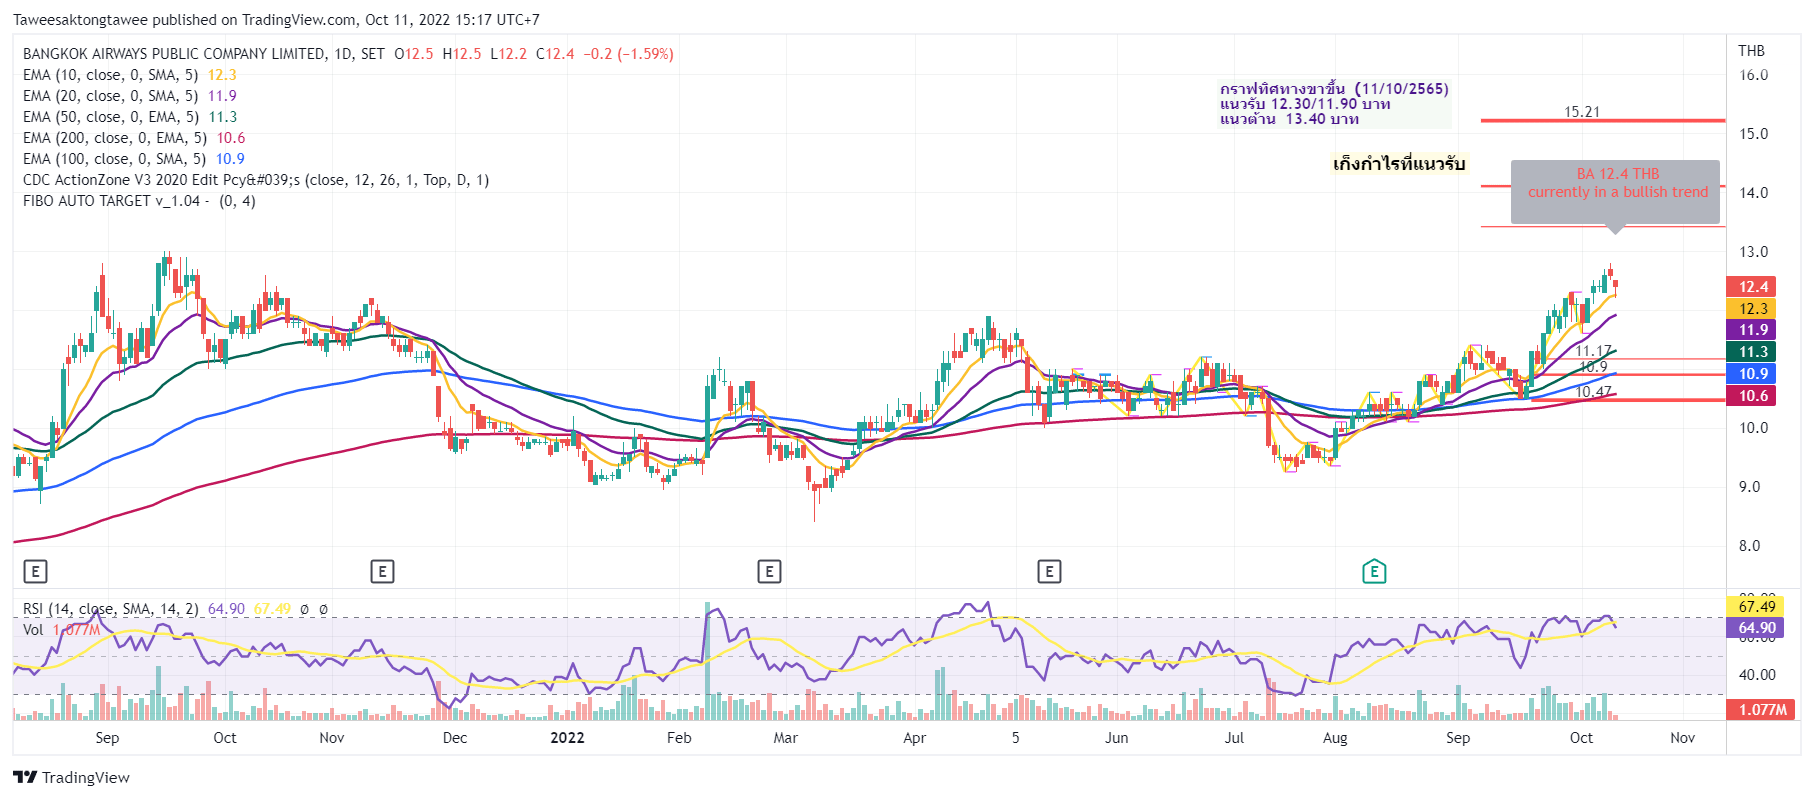Click the Dec label on time axis
Viewport: 1814px width, 799px height.
pos(455,738)
